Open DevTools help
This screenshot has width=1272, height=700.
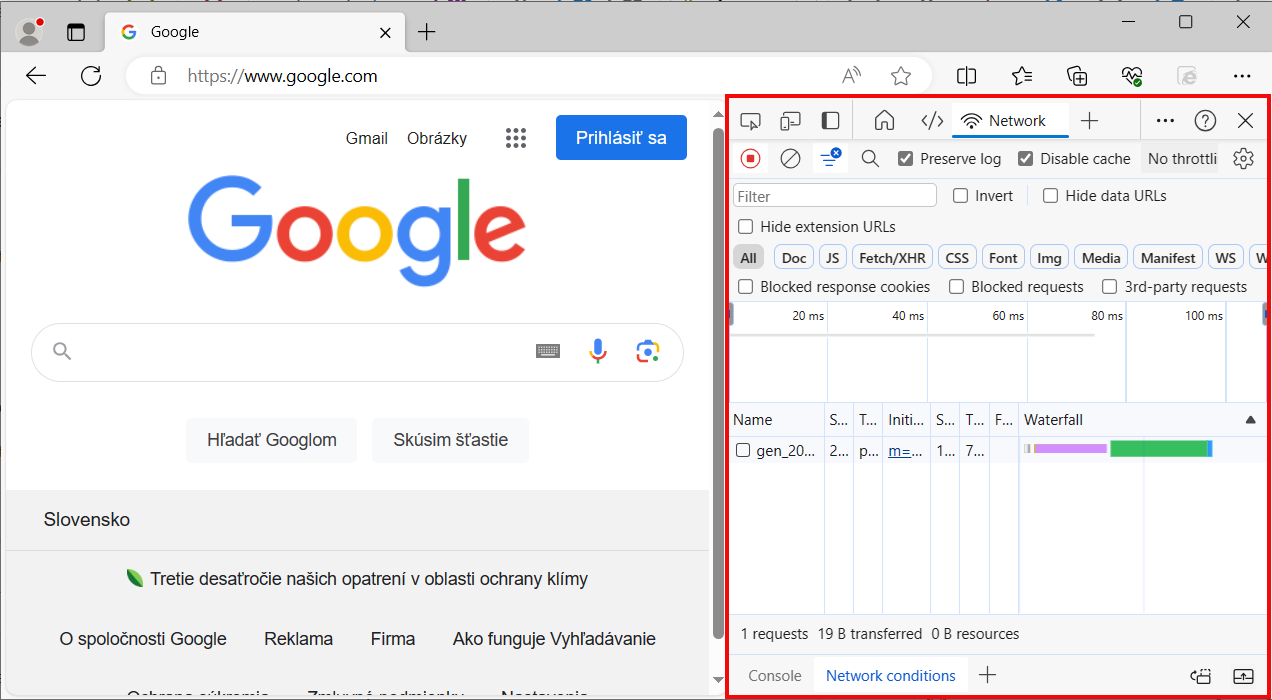[1206, 121]
